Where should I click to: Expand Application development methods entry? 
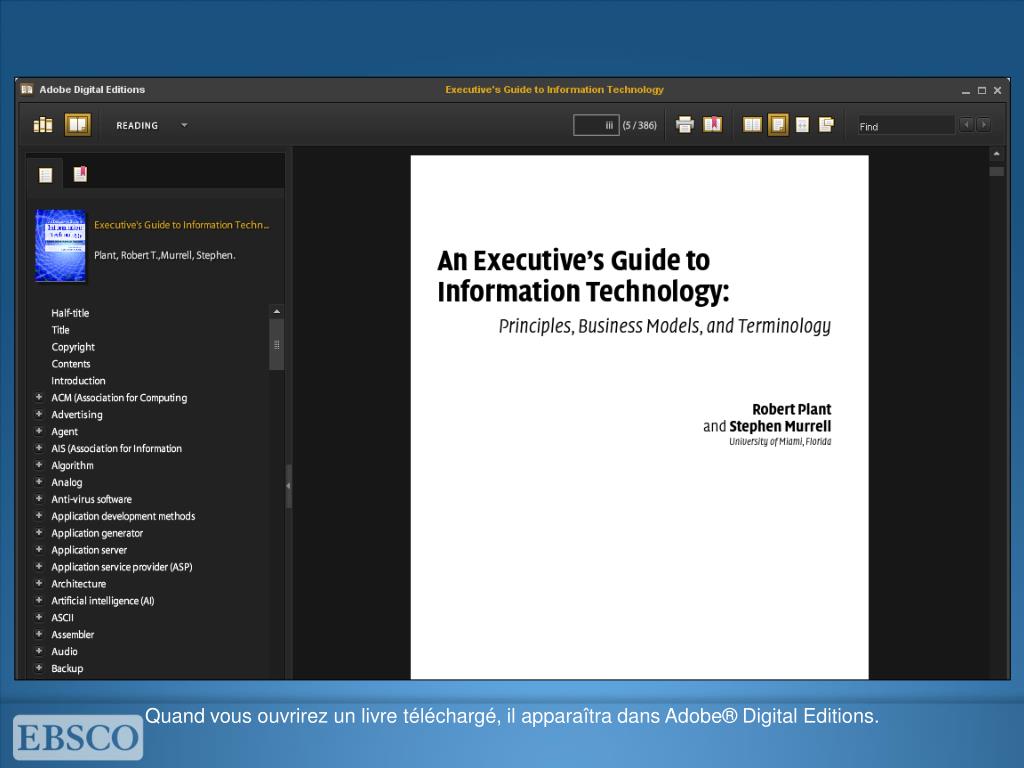[39, 516]
